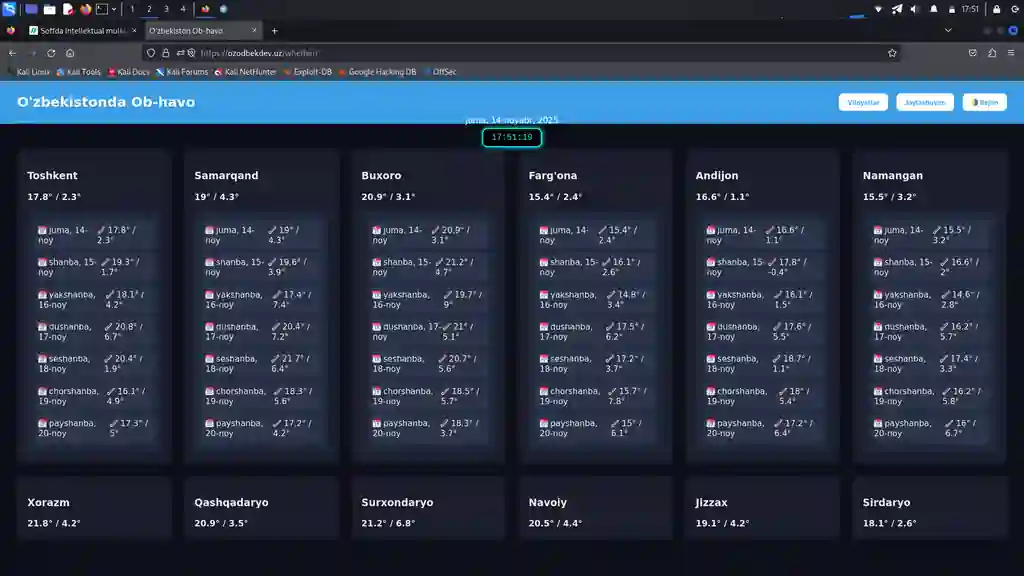Bookmark this page with the star icon
Viewport: 1024px width, 576px height.
[892, 53]
